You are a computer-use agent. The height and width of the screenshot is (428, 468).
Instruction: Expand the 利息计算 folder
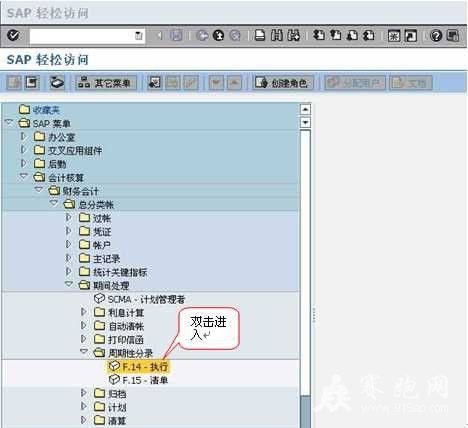point(84,312)
